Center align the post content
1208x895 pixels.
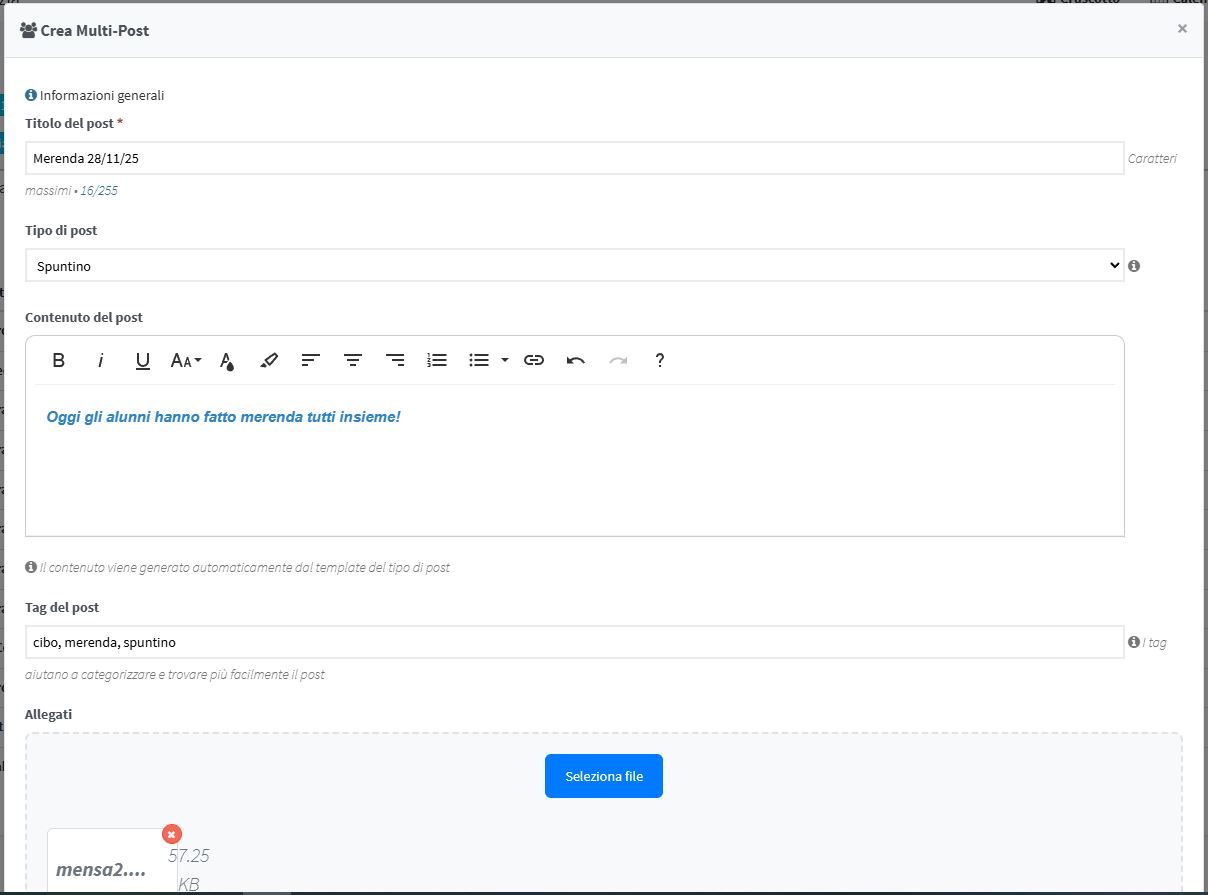coord(353,360)
